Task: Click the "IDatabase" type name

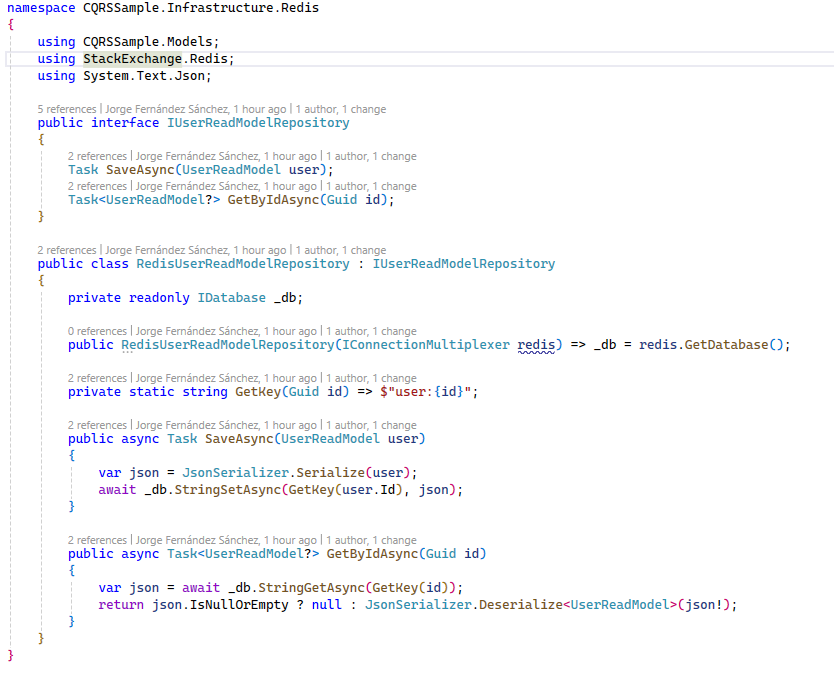Action: tap(231, 298)
